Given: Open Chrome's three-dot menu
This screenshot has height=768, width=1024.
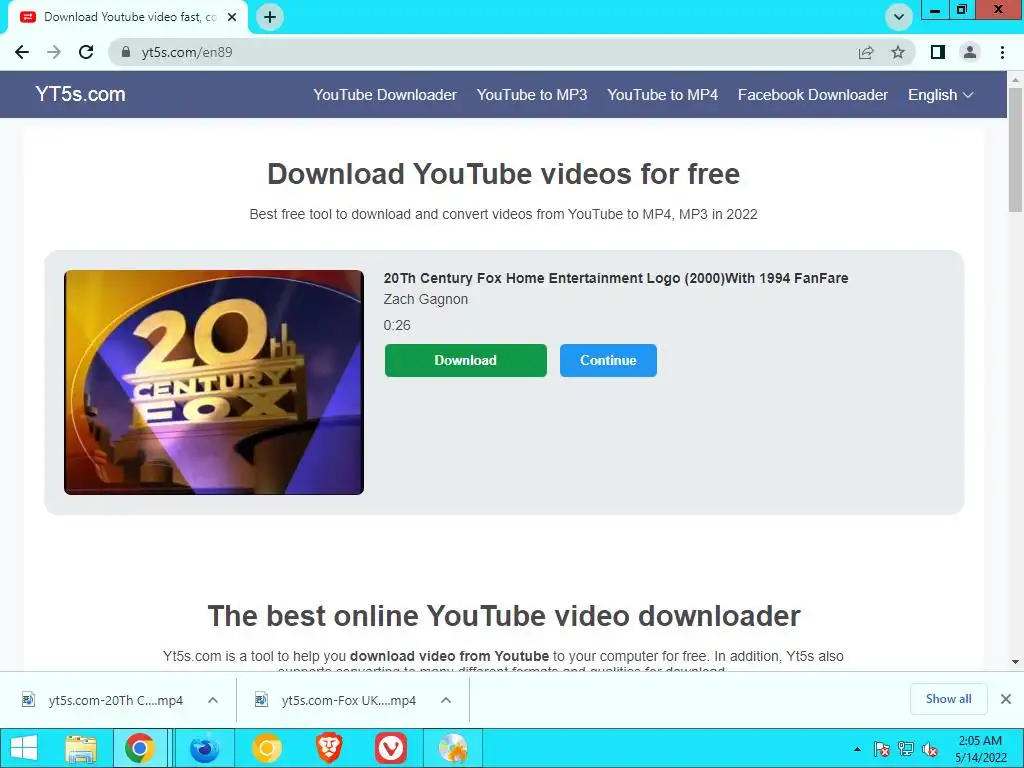Looking at the screenshot, I should (1002, 52).
